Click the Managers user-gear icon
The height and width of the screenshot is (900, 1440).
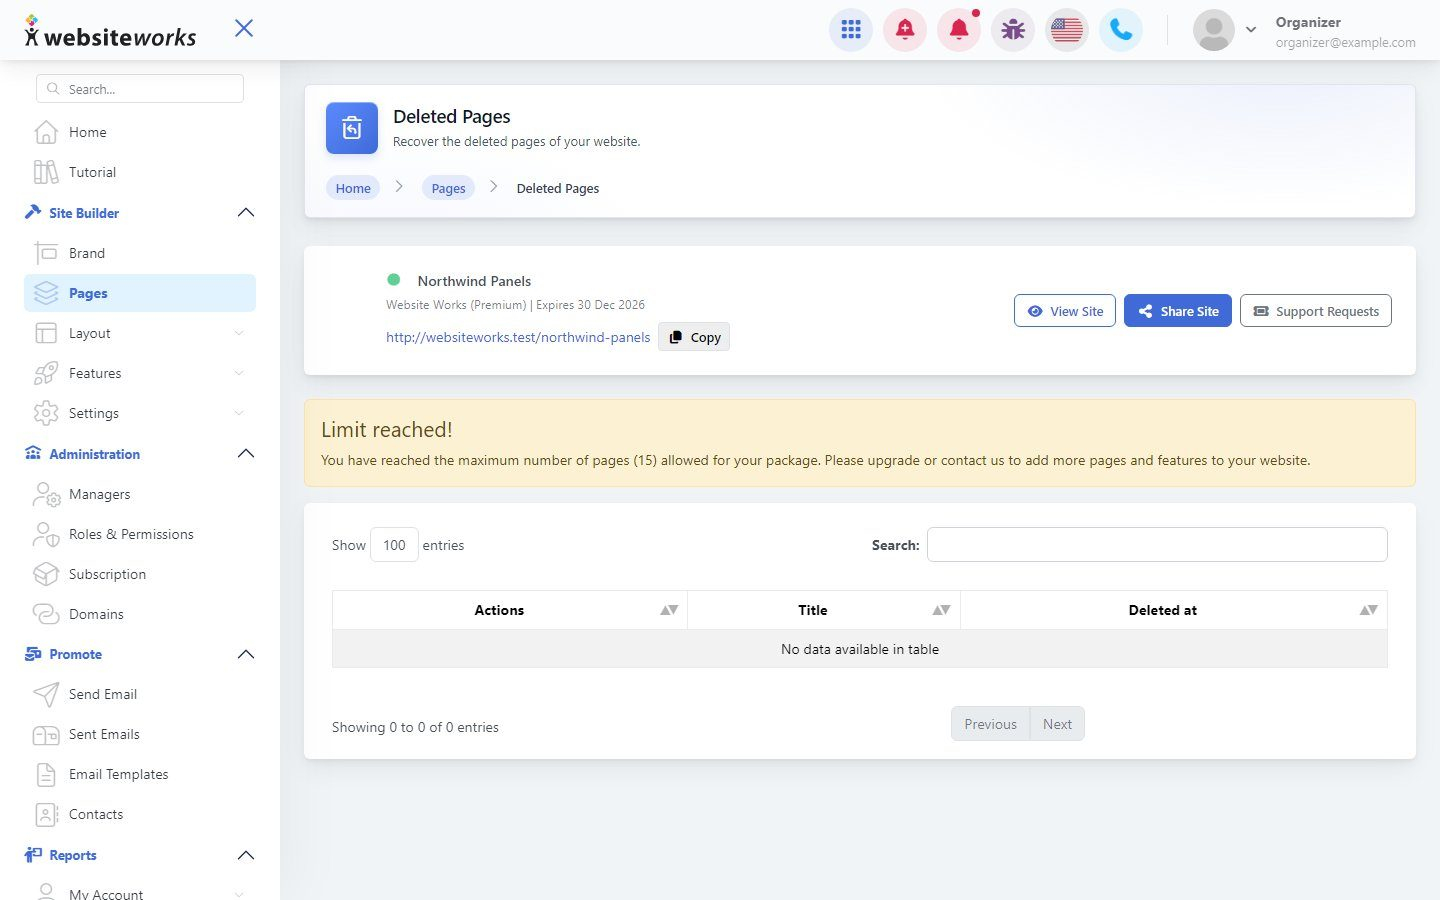pos(46,494)
